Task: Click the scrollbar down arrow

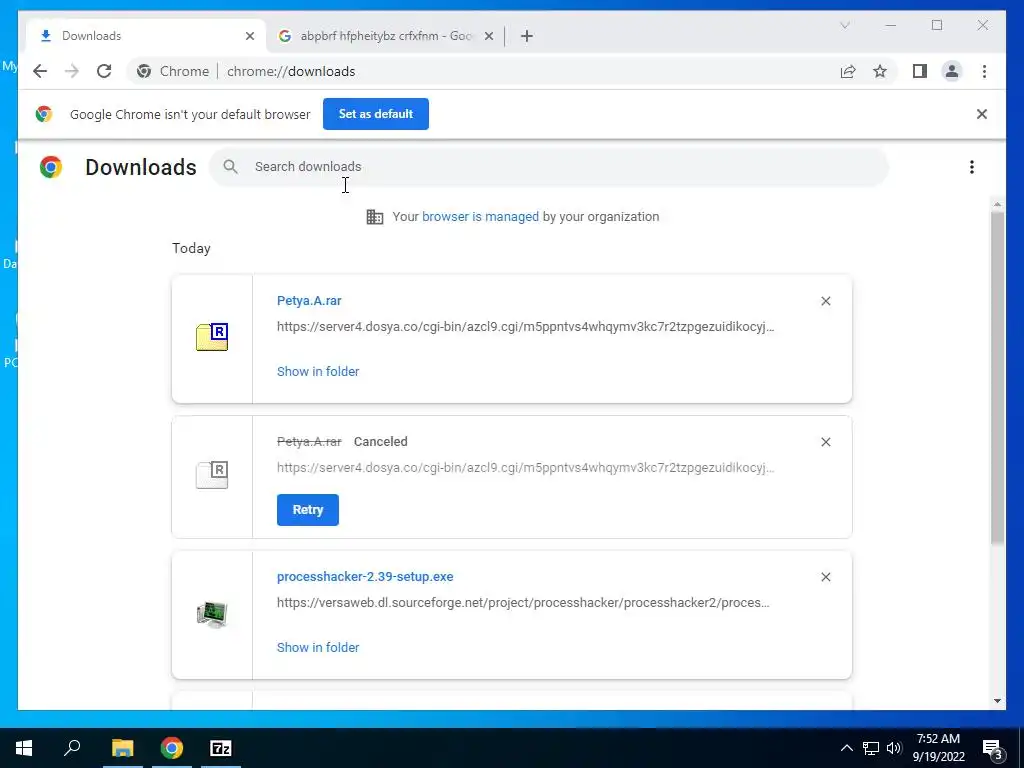Action: (x=997, y=701)
